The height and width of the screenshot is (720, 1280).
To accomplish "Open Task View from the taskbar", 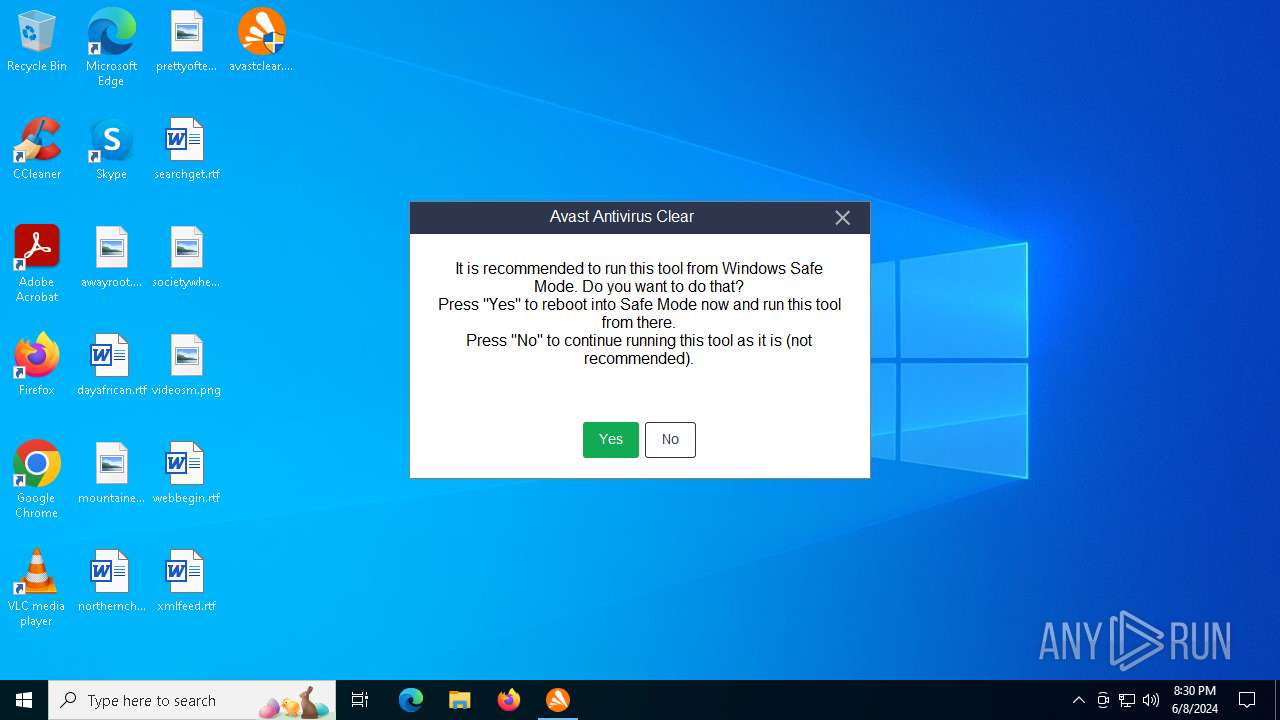I will tap(360, 700).
